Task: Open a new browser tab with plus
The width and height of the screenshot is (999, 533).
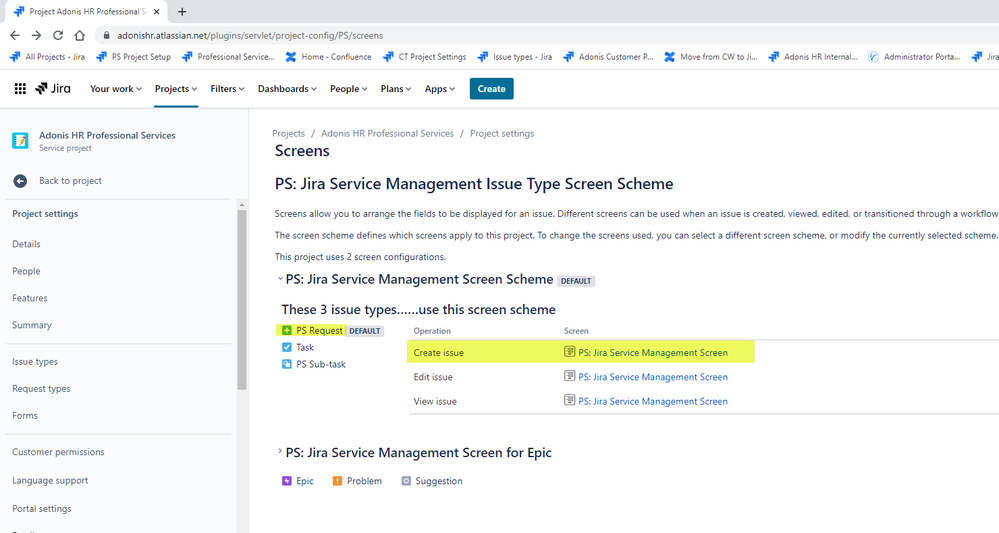Action: [182, 11]
